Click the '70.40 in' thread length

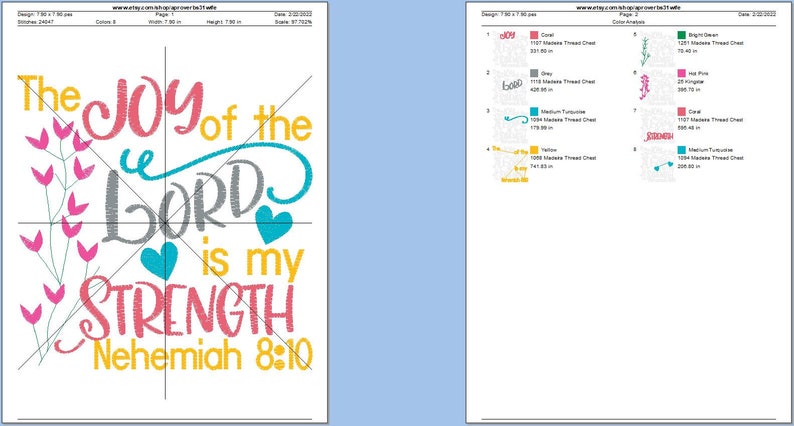[x=688, y=51]
